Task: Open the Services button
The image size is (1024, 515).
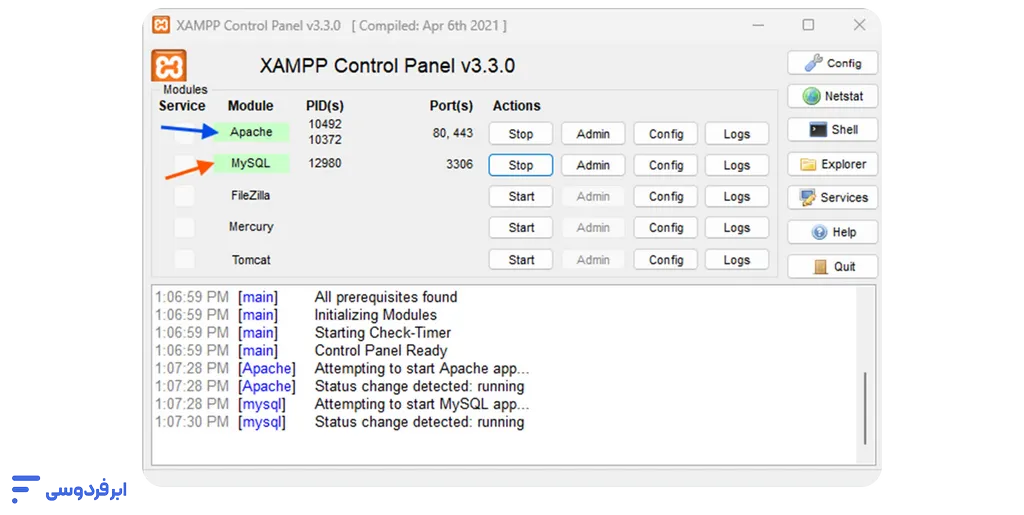Action: [x=833, y=198]
